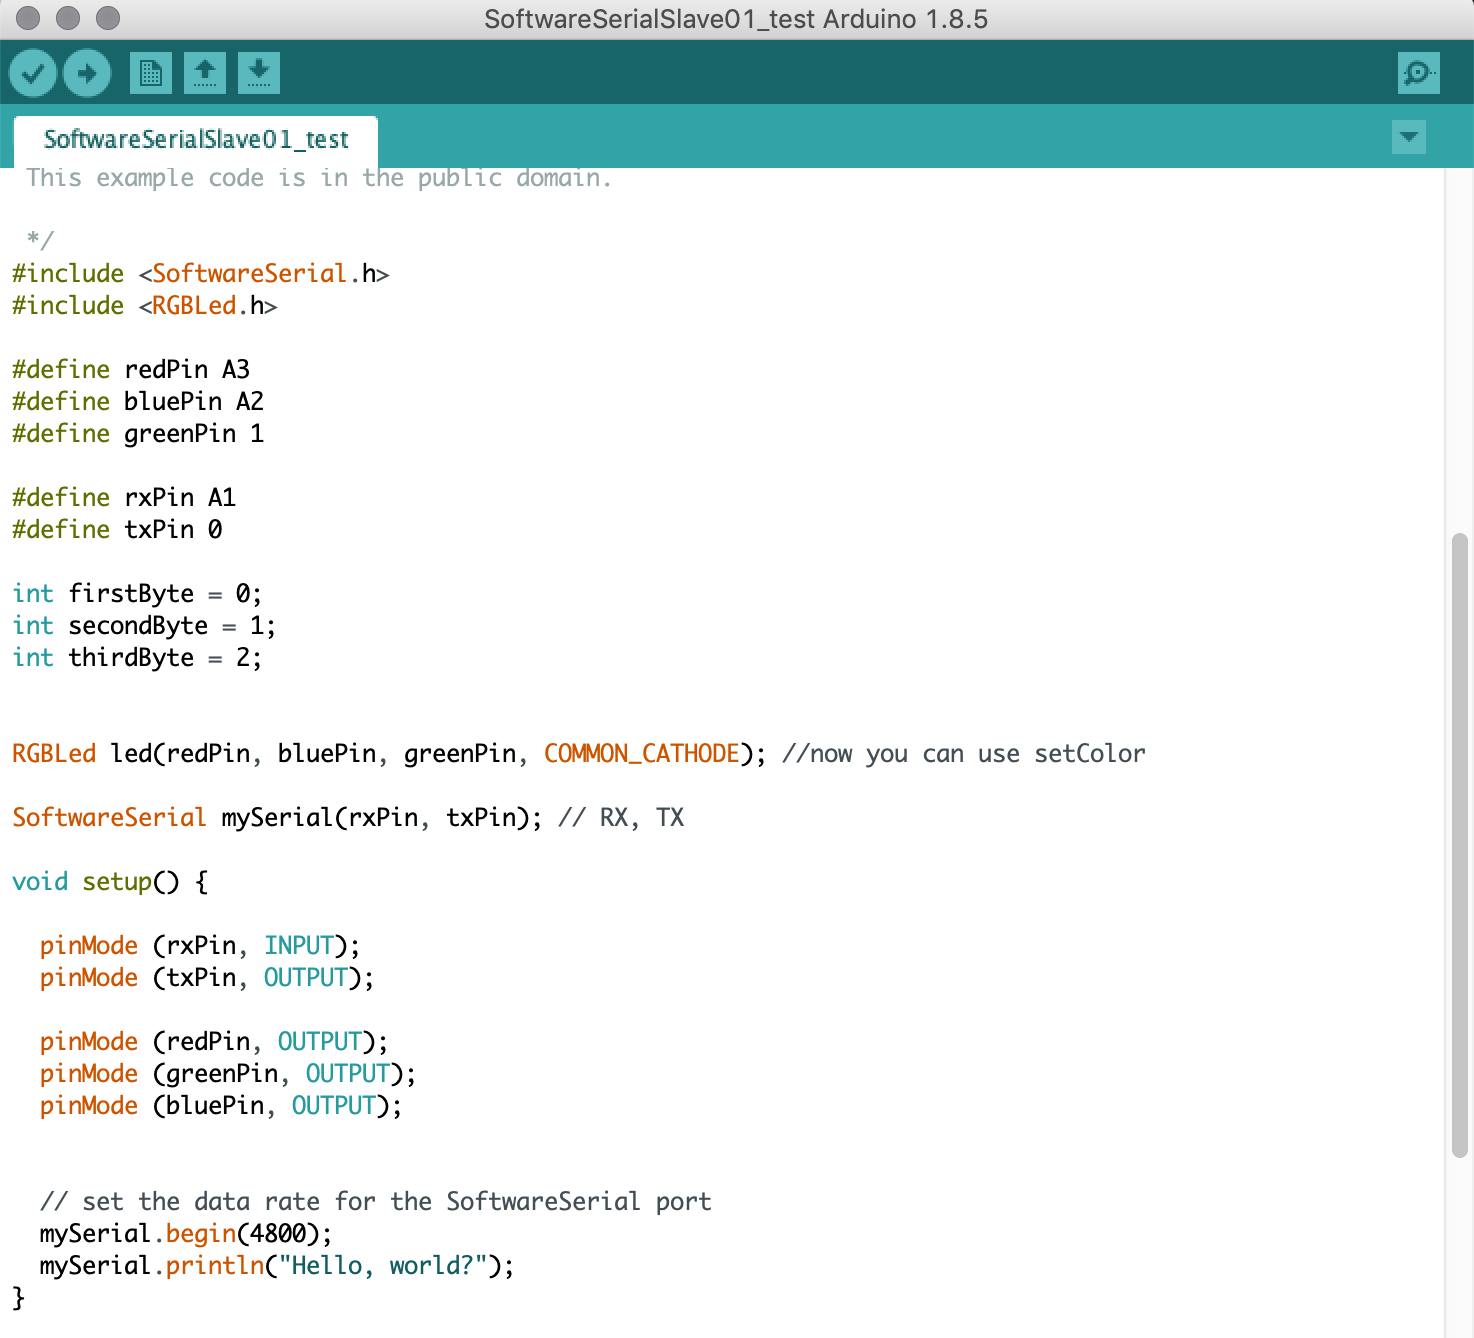Screen dimensions: 1474x1338
Task: Click the "pinMode (rxPin, INPUT);" line
Action: (200, 946)
